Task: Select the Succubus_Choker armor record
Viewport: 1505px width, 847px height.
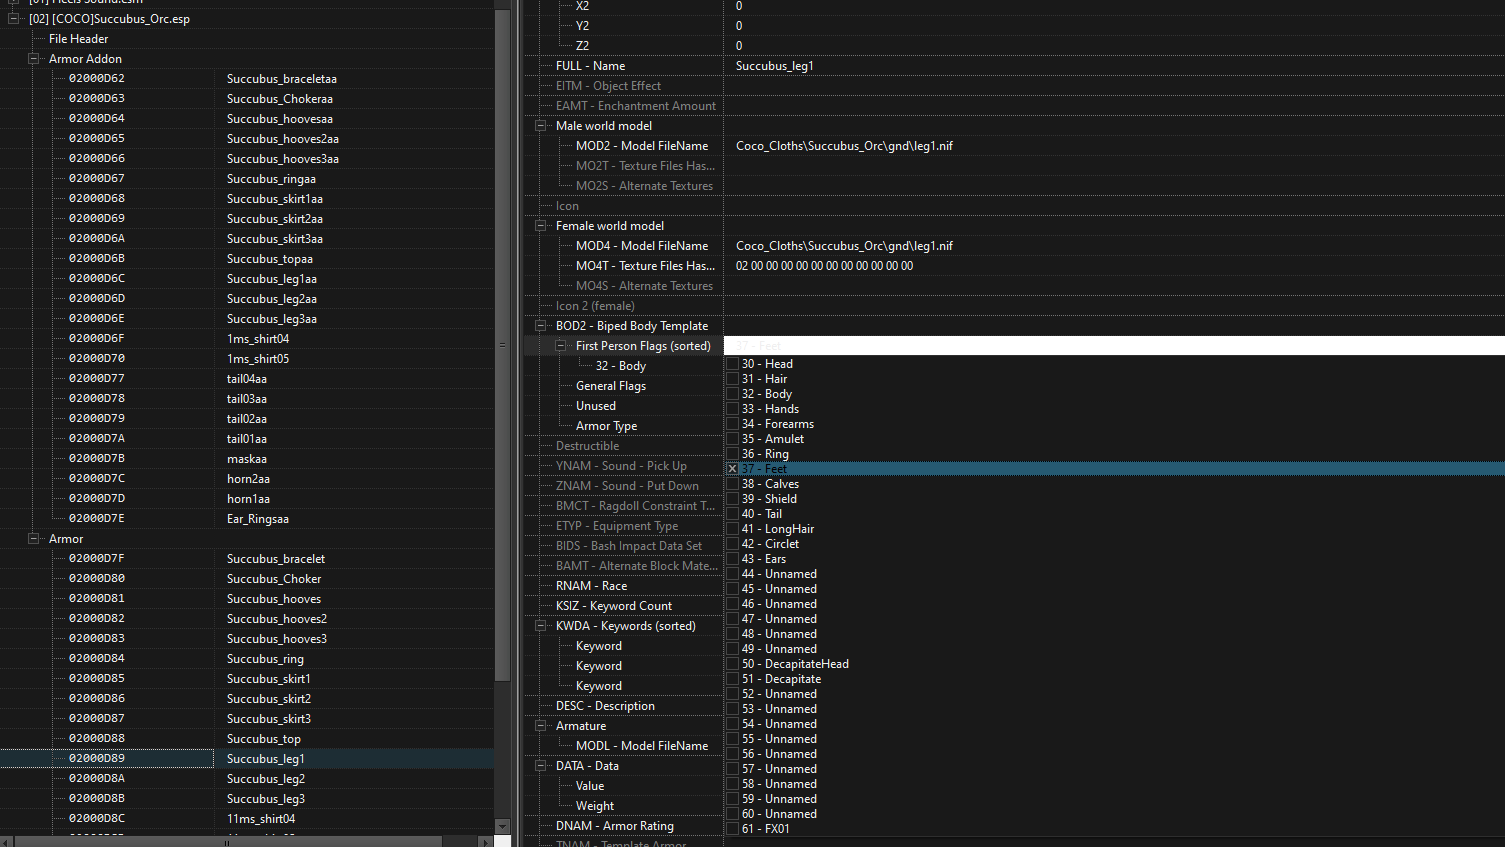Action: 274,579
